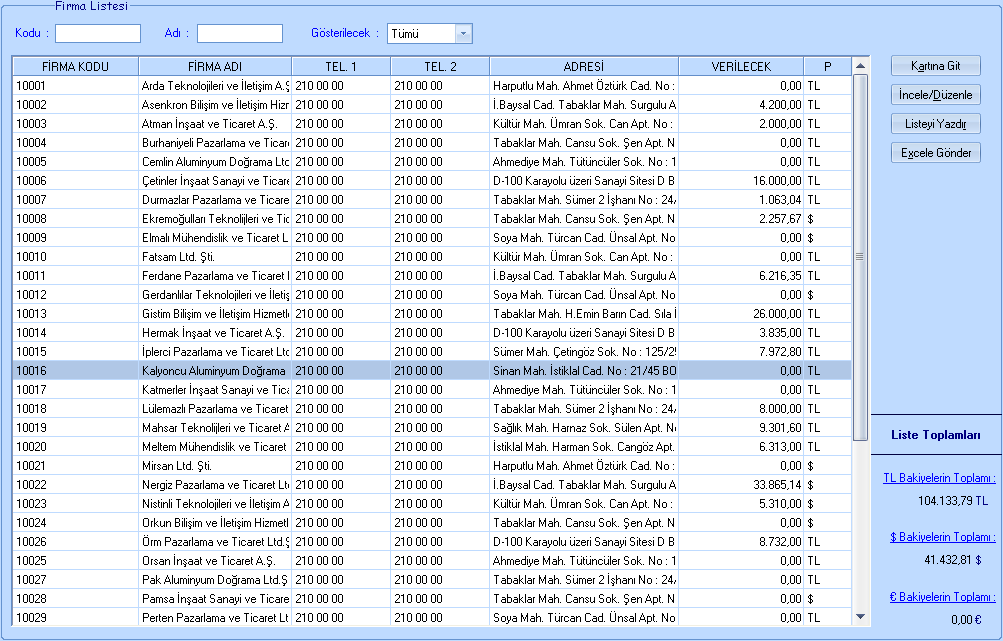Screen dimensions: 1003x641
Task: Open the Gösterilecek dropdown showing Tümü
Action: [x=462, y=34]
